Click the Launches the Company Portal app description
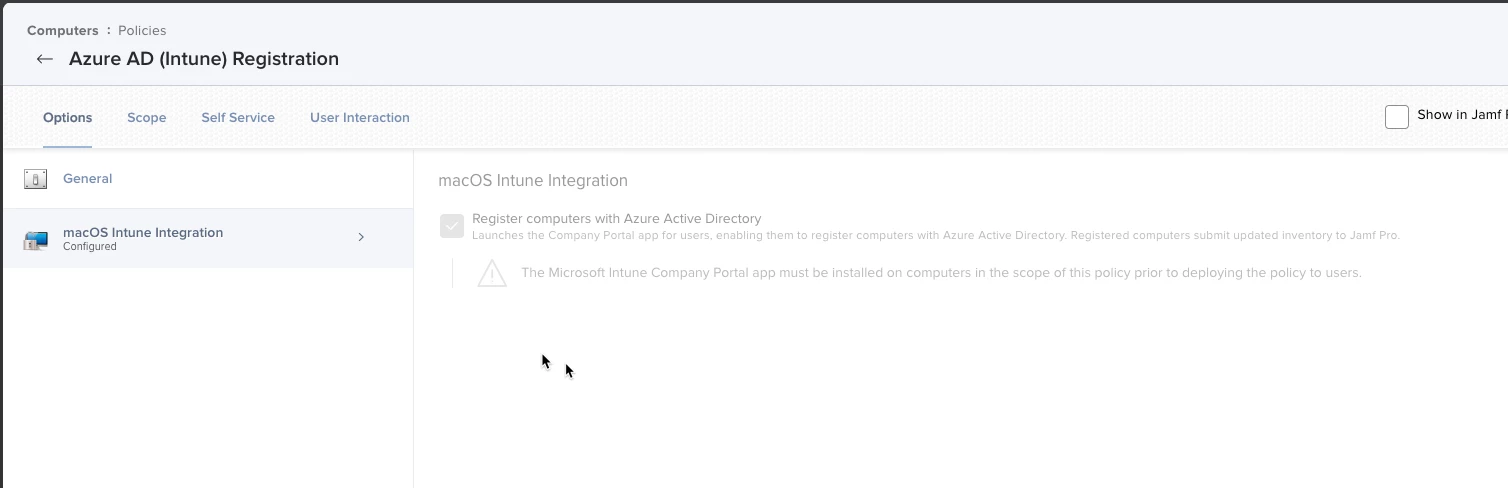 936,235
